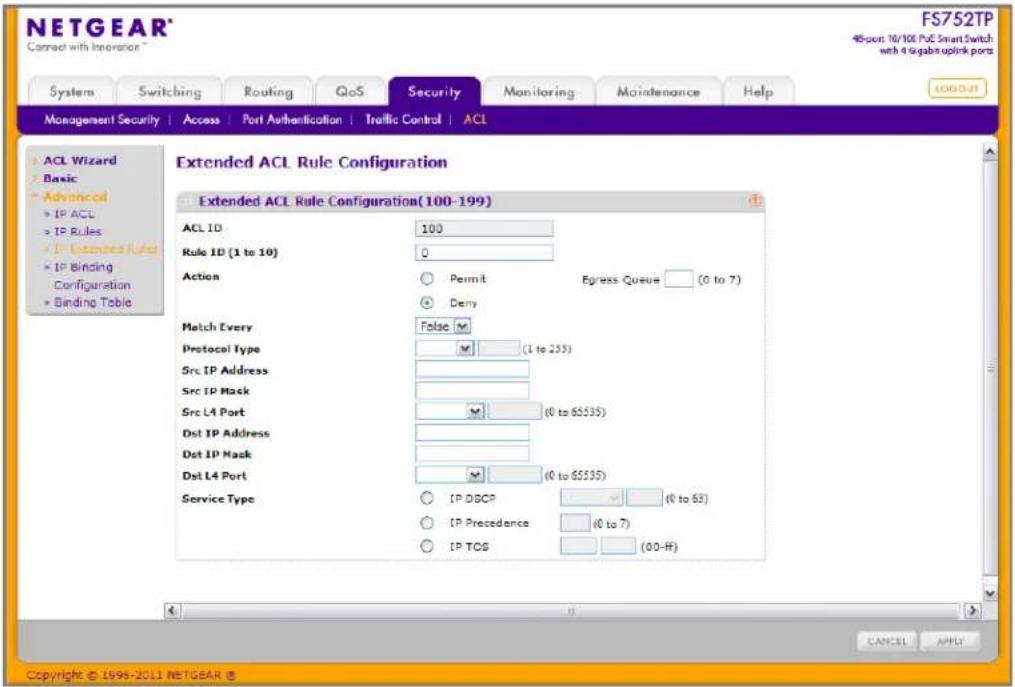
Task: Click the IP DSCP number field
Action: [x=644, y=498]
